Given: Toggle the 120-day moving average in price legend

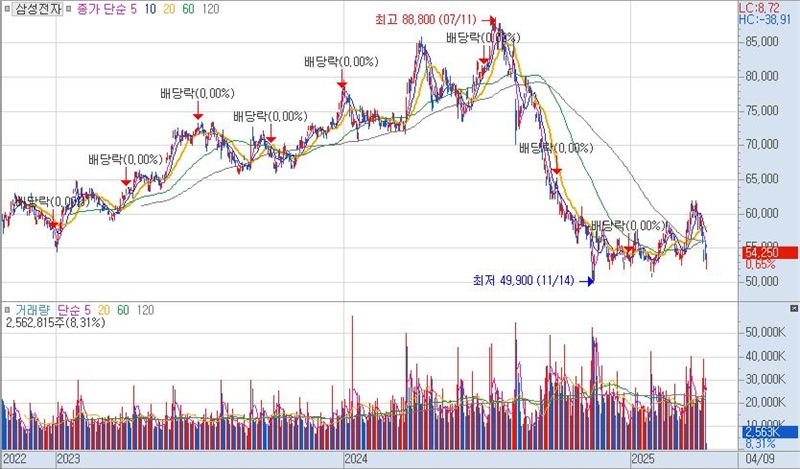Looking at the screenshot, I should click(210, 8).
